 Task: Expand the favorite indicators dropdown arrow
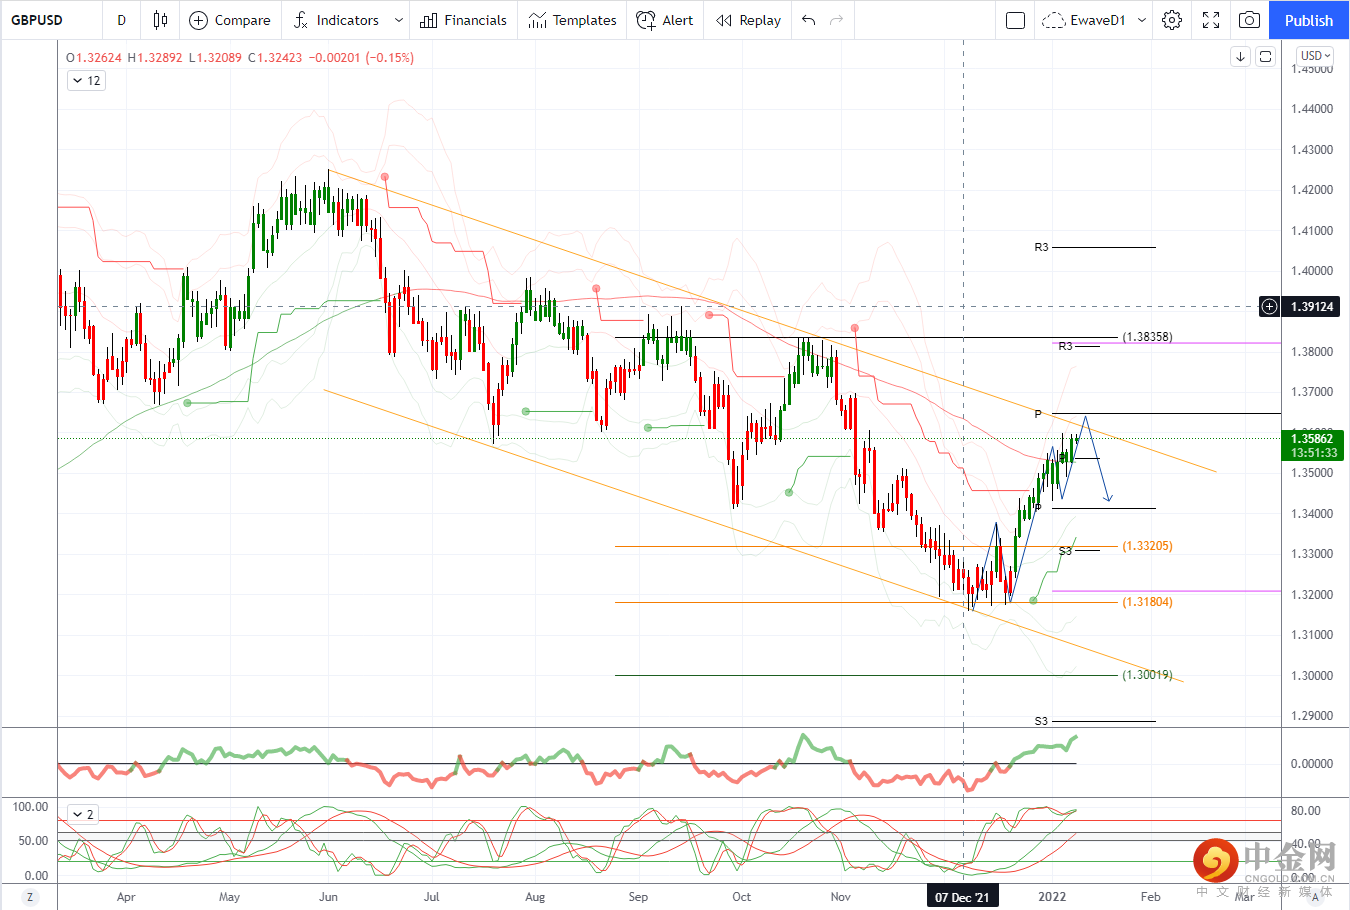[x=399, y=20]
